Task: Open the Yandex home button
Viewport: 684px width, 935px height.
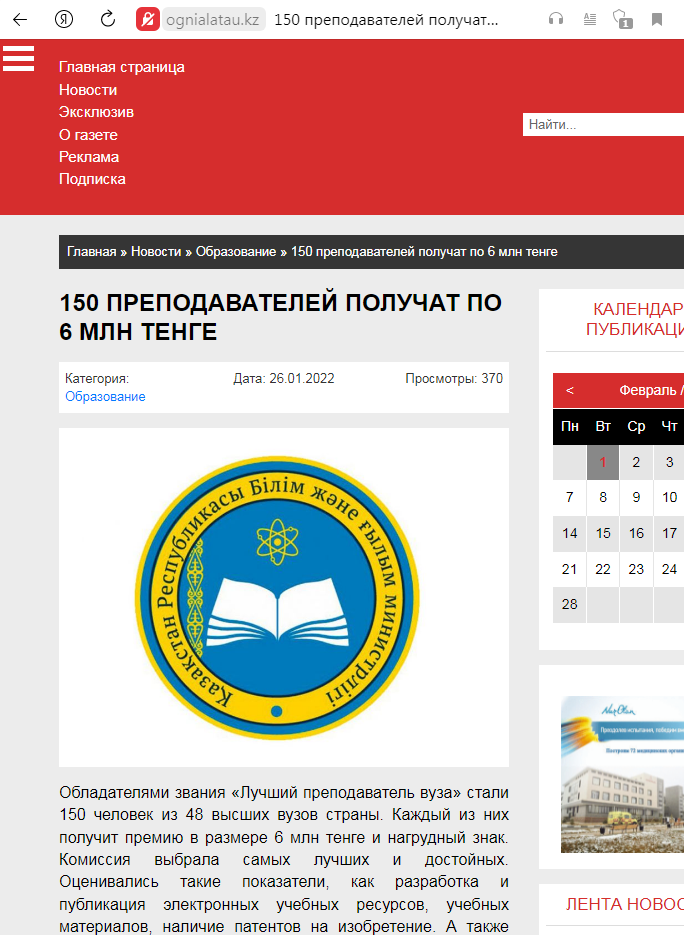Action: coord(64,19)
